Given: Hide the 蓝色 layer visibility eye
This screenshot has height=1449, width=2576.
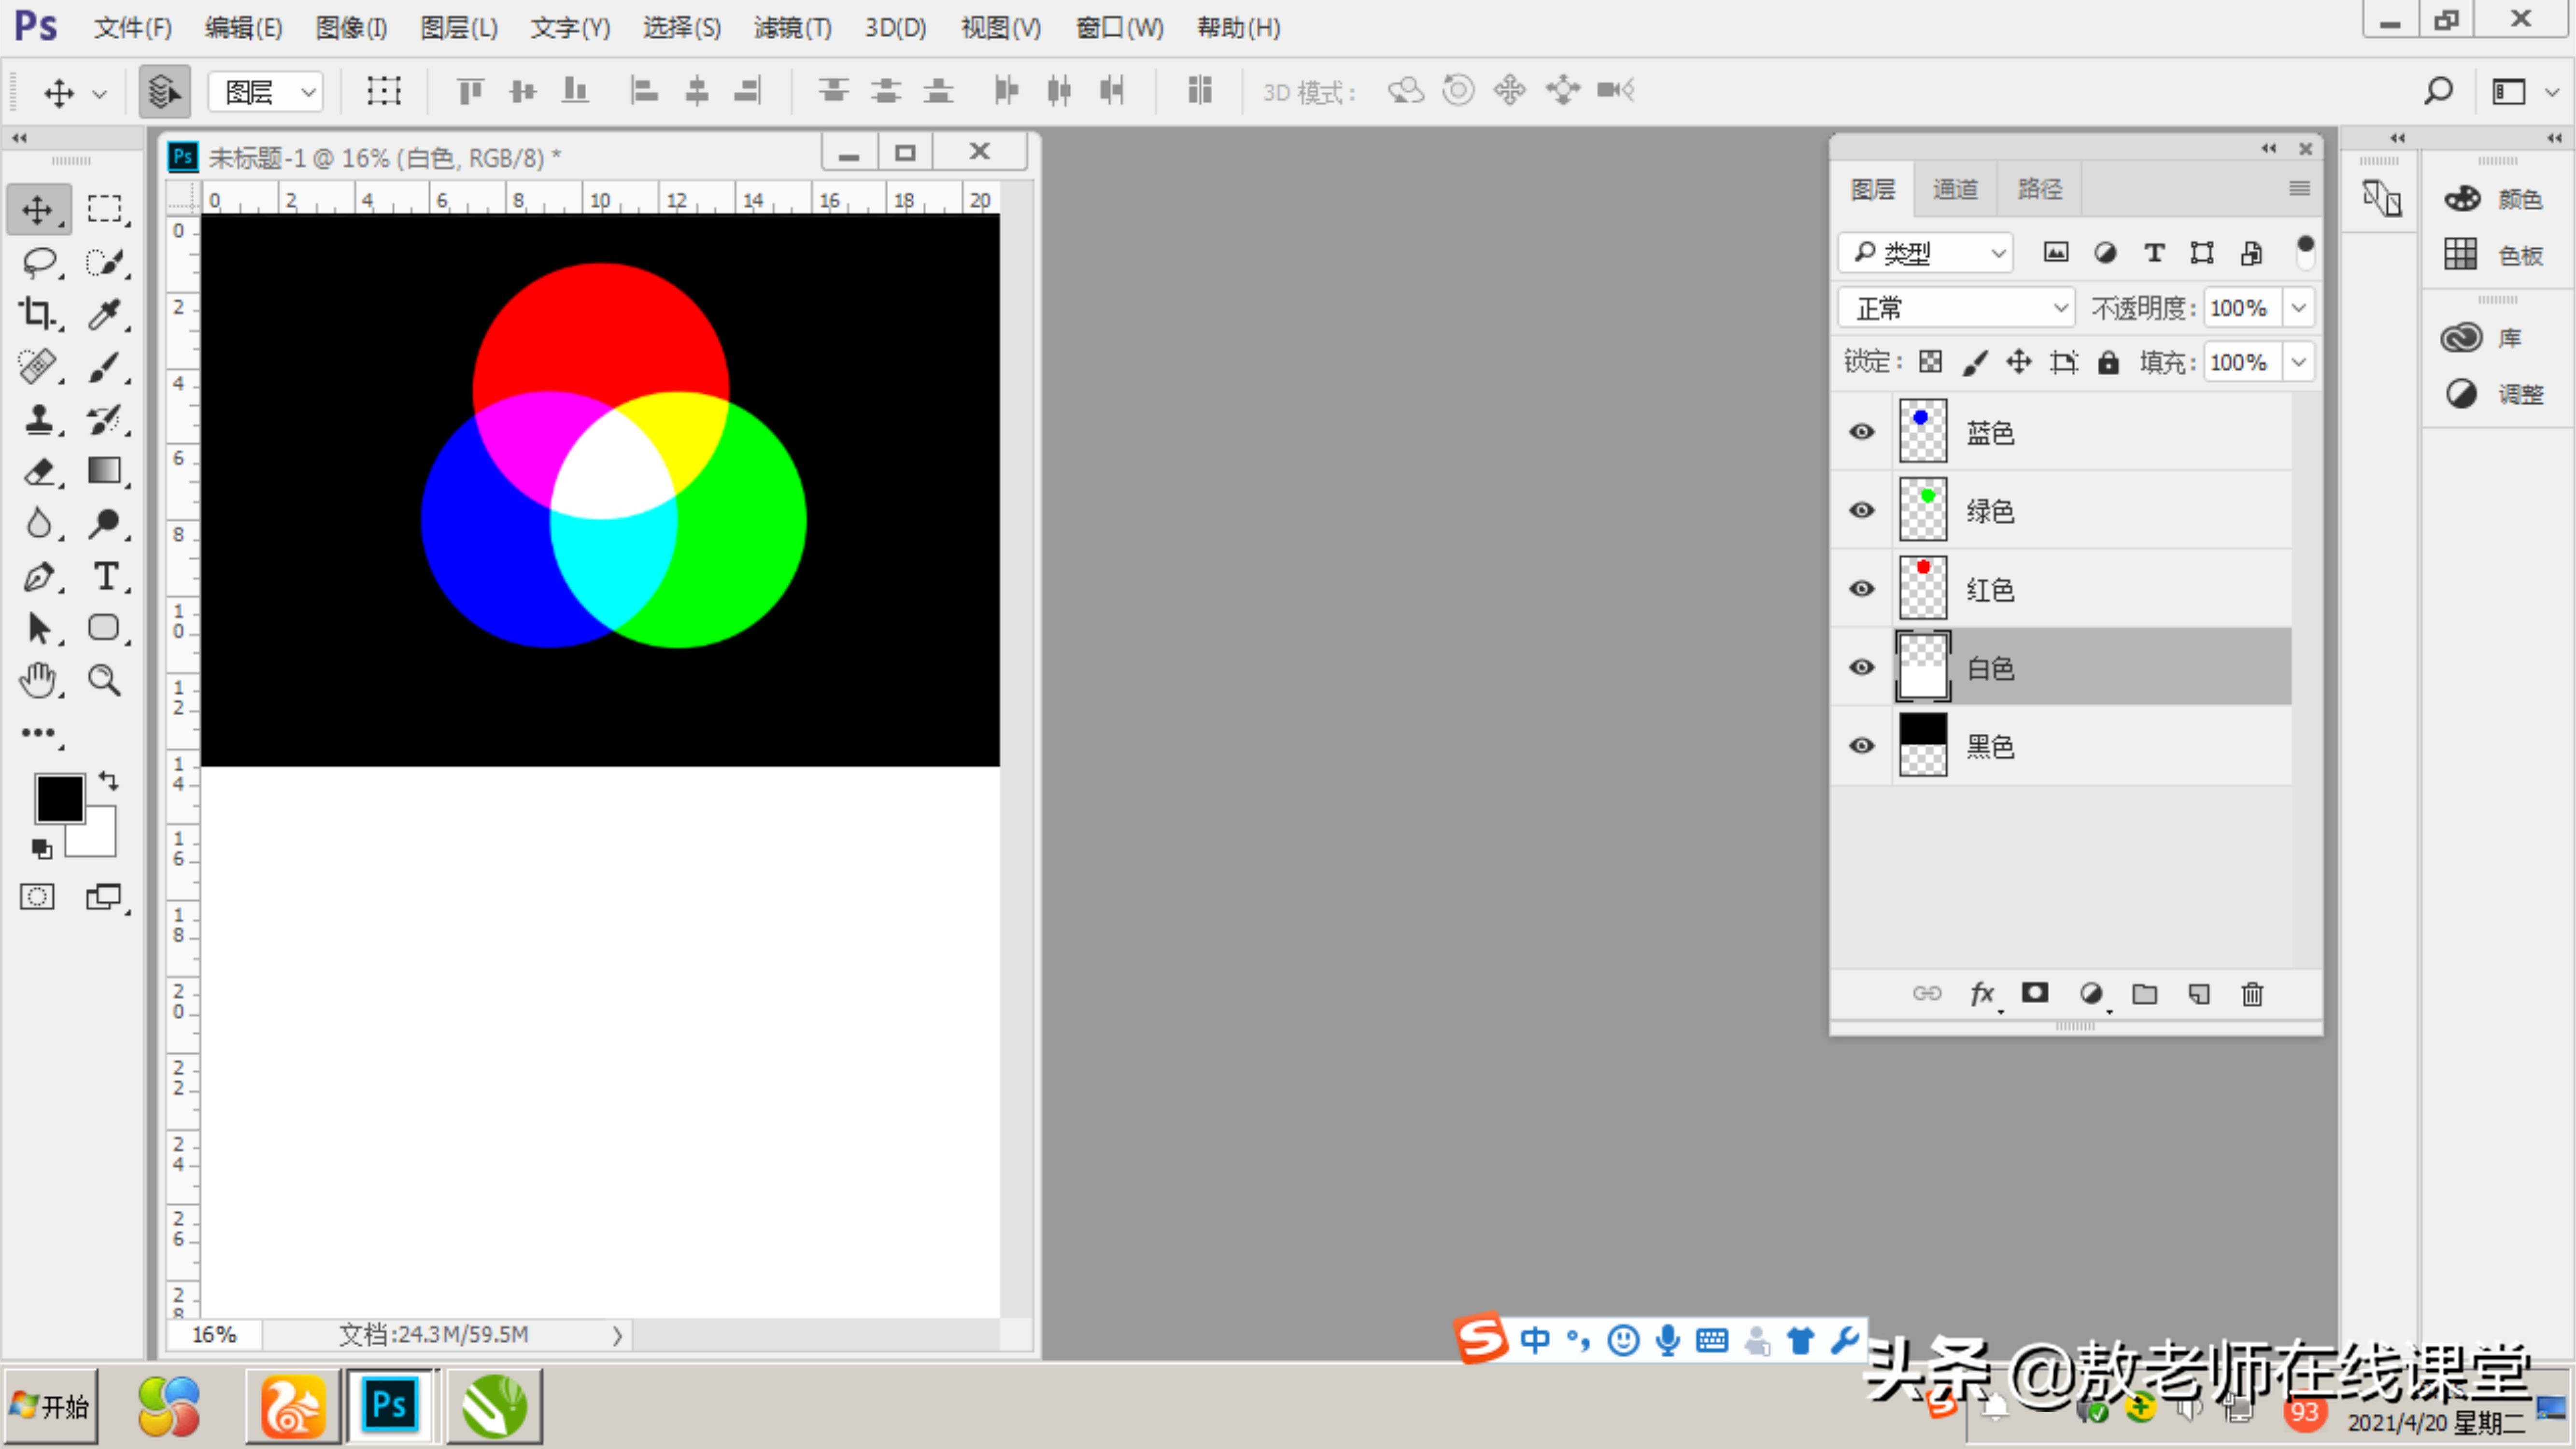Looking at the screenshot, I should click(x=1861, y=432).
